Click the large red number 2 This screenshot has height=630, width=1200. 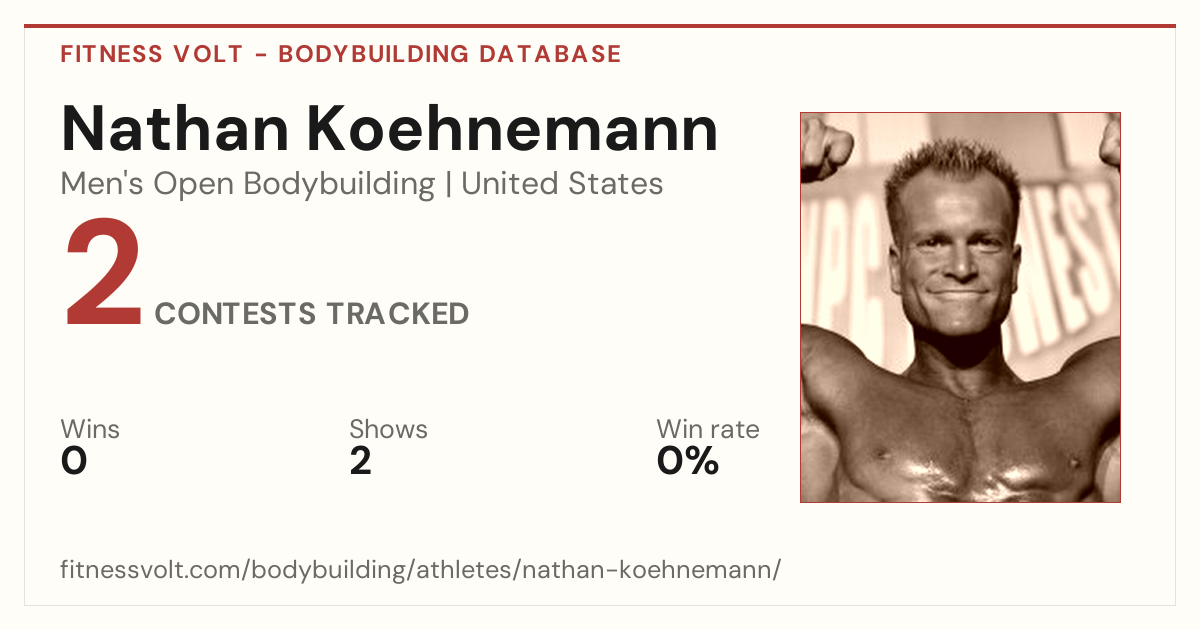(103, 273)
